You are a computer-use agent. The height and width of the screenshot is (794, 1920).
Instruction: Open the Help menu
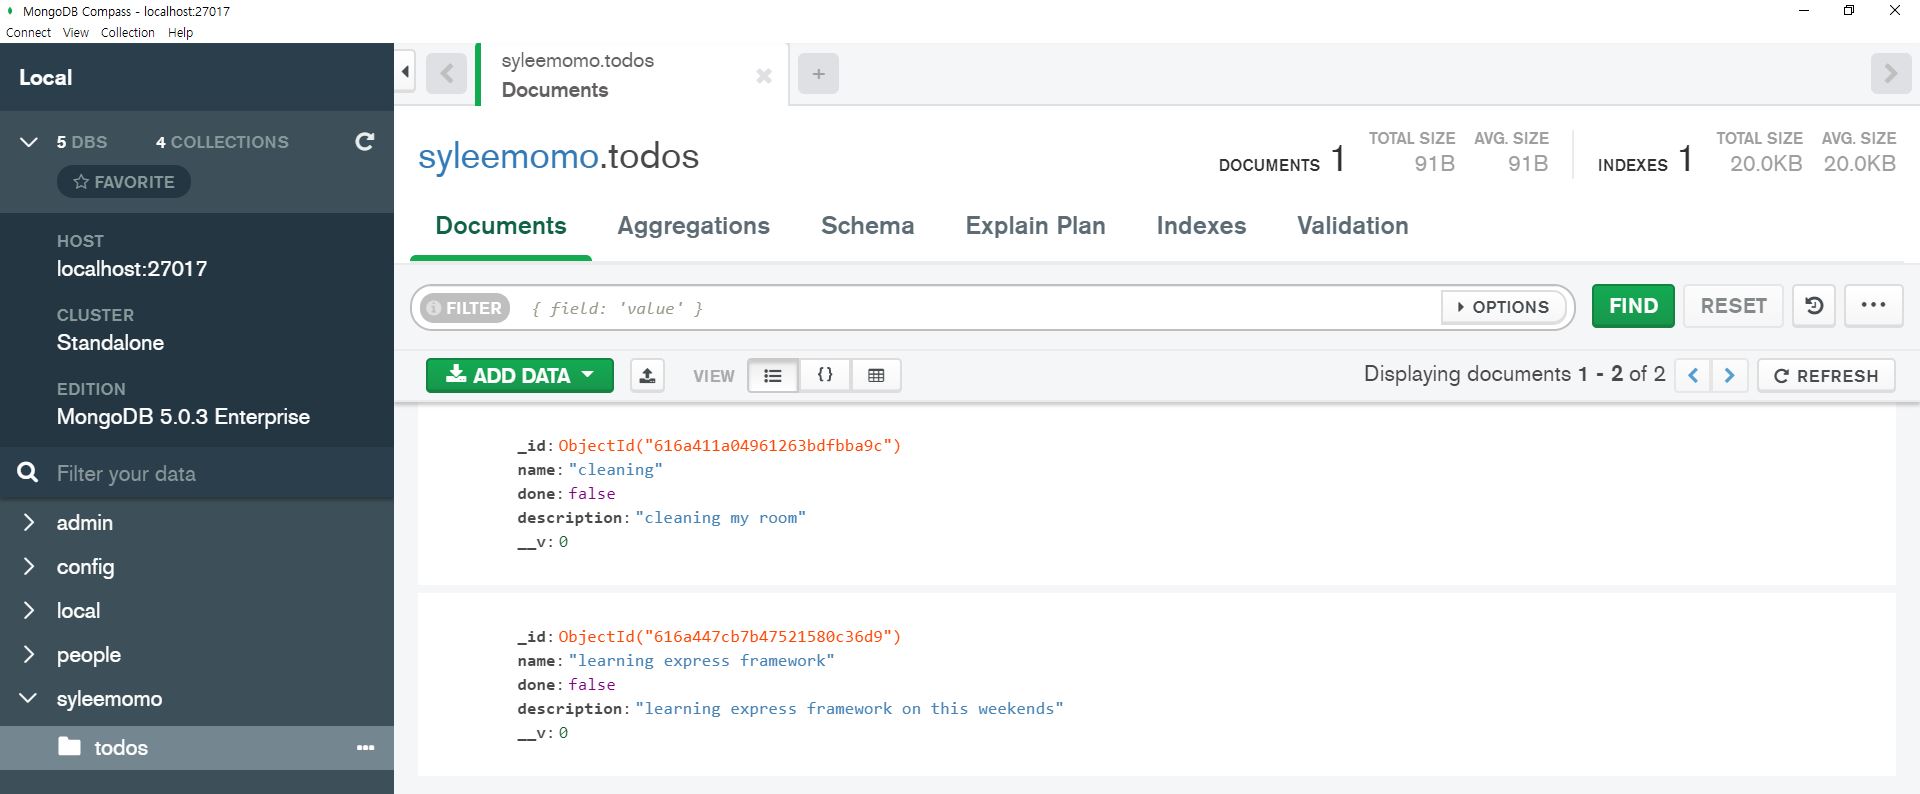180,32
